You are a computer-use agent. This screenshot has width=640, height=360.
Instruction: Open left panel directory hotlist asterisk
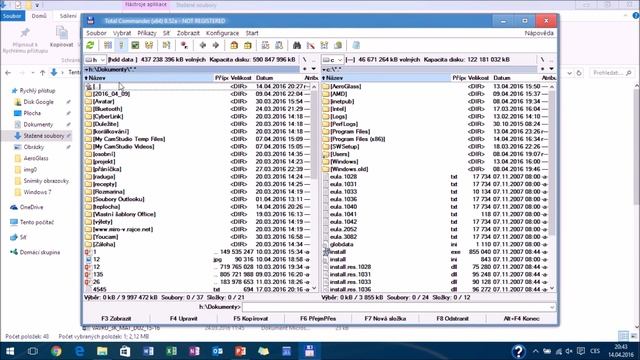coord(305,69)
